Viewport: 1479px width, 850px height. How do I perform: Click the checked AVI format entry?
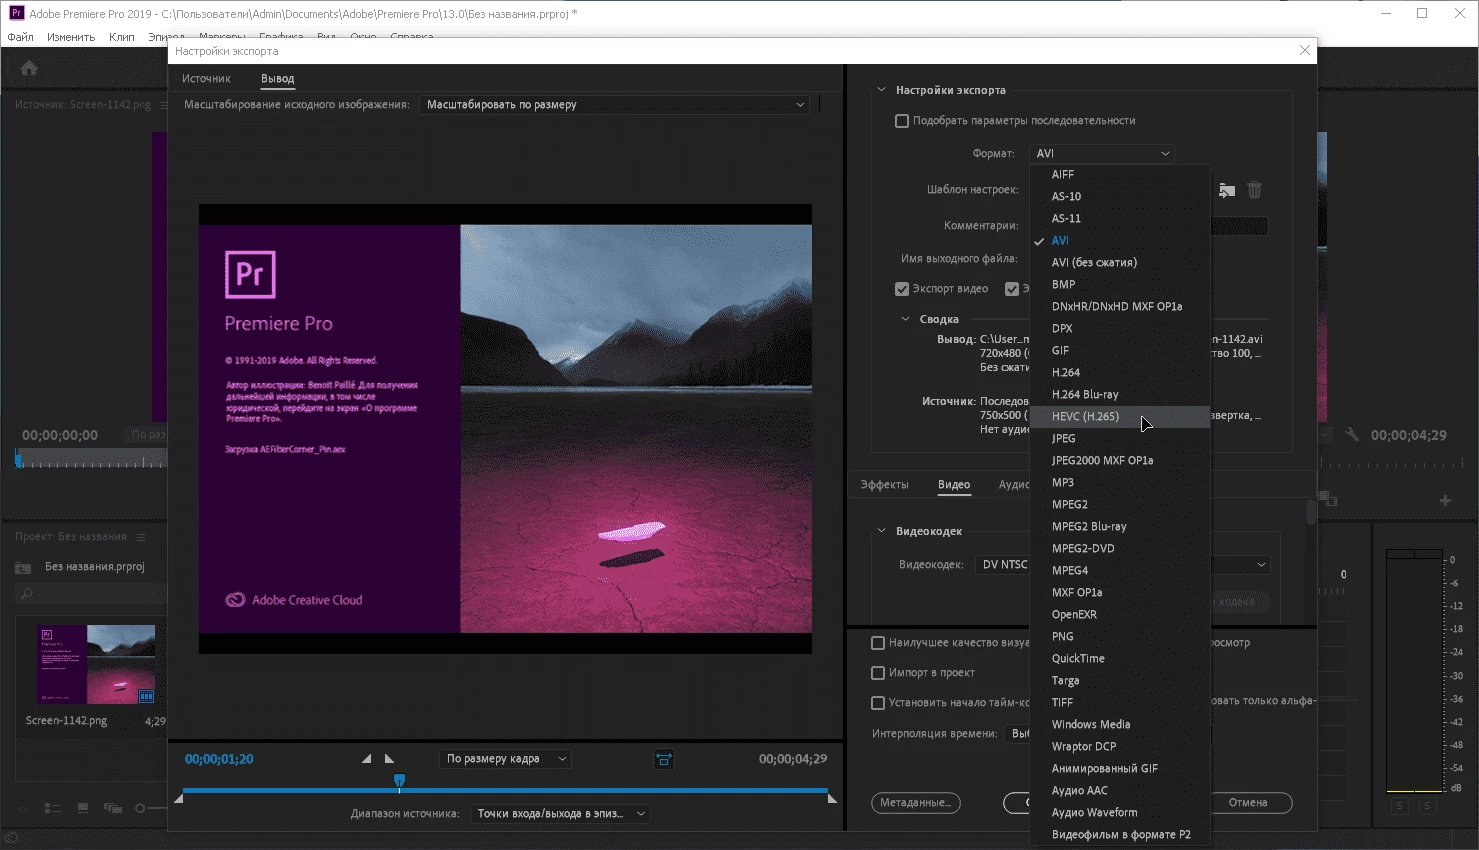[1120, 240]
